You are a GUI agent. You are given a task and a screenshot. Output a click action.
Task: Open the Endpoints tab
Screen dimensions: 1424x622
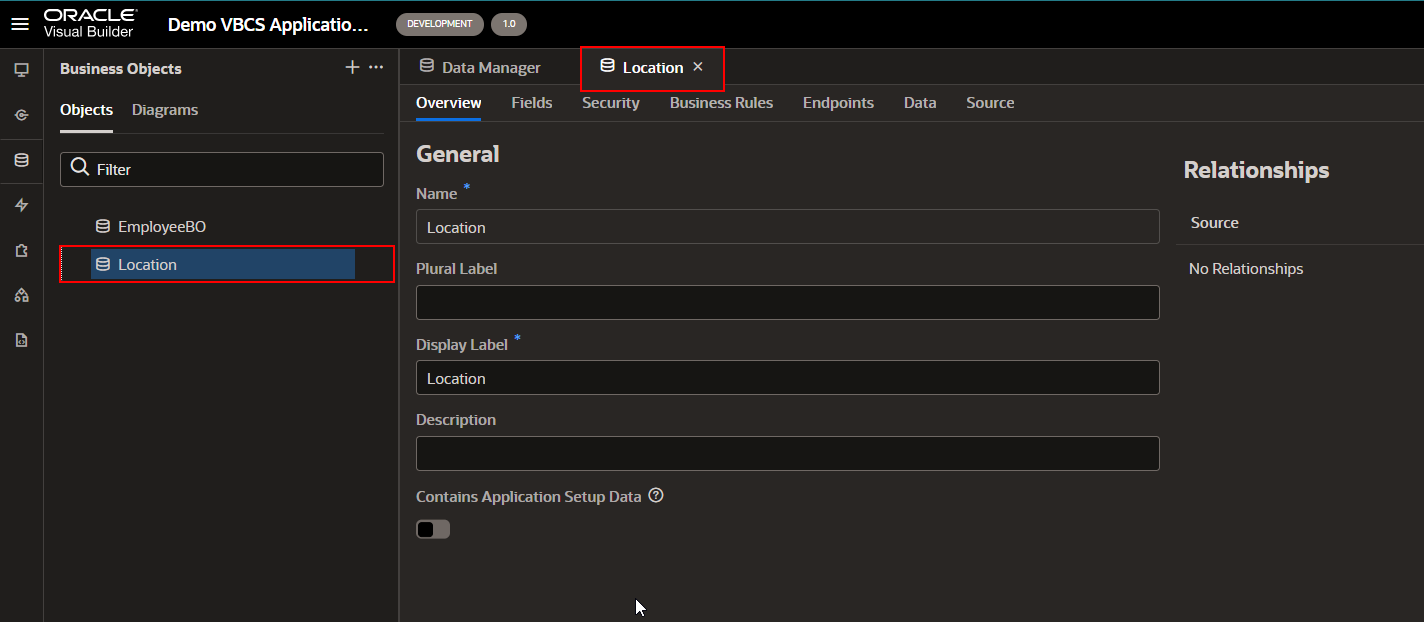point(838,103)
